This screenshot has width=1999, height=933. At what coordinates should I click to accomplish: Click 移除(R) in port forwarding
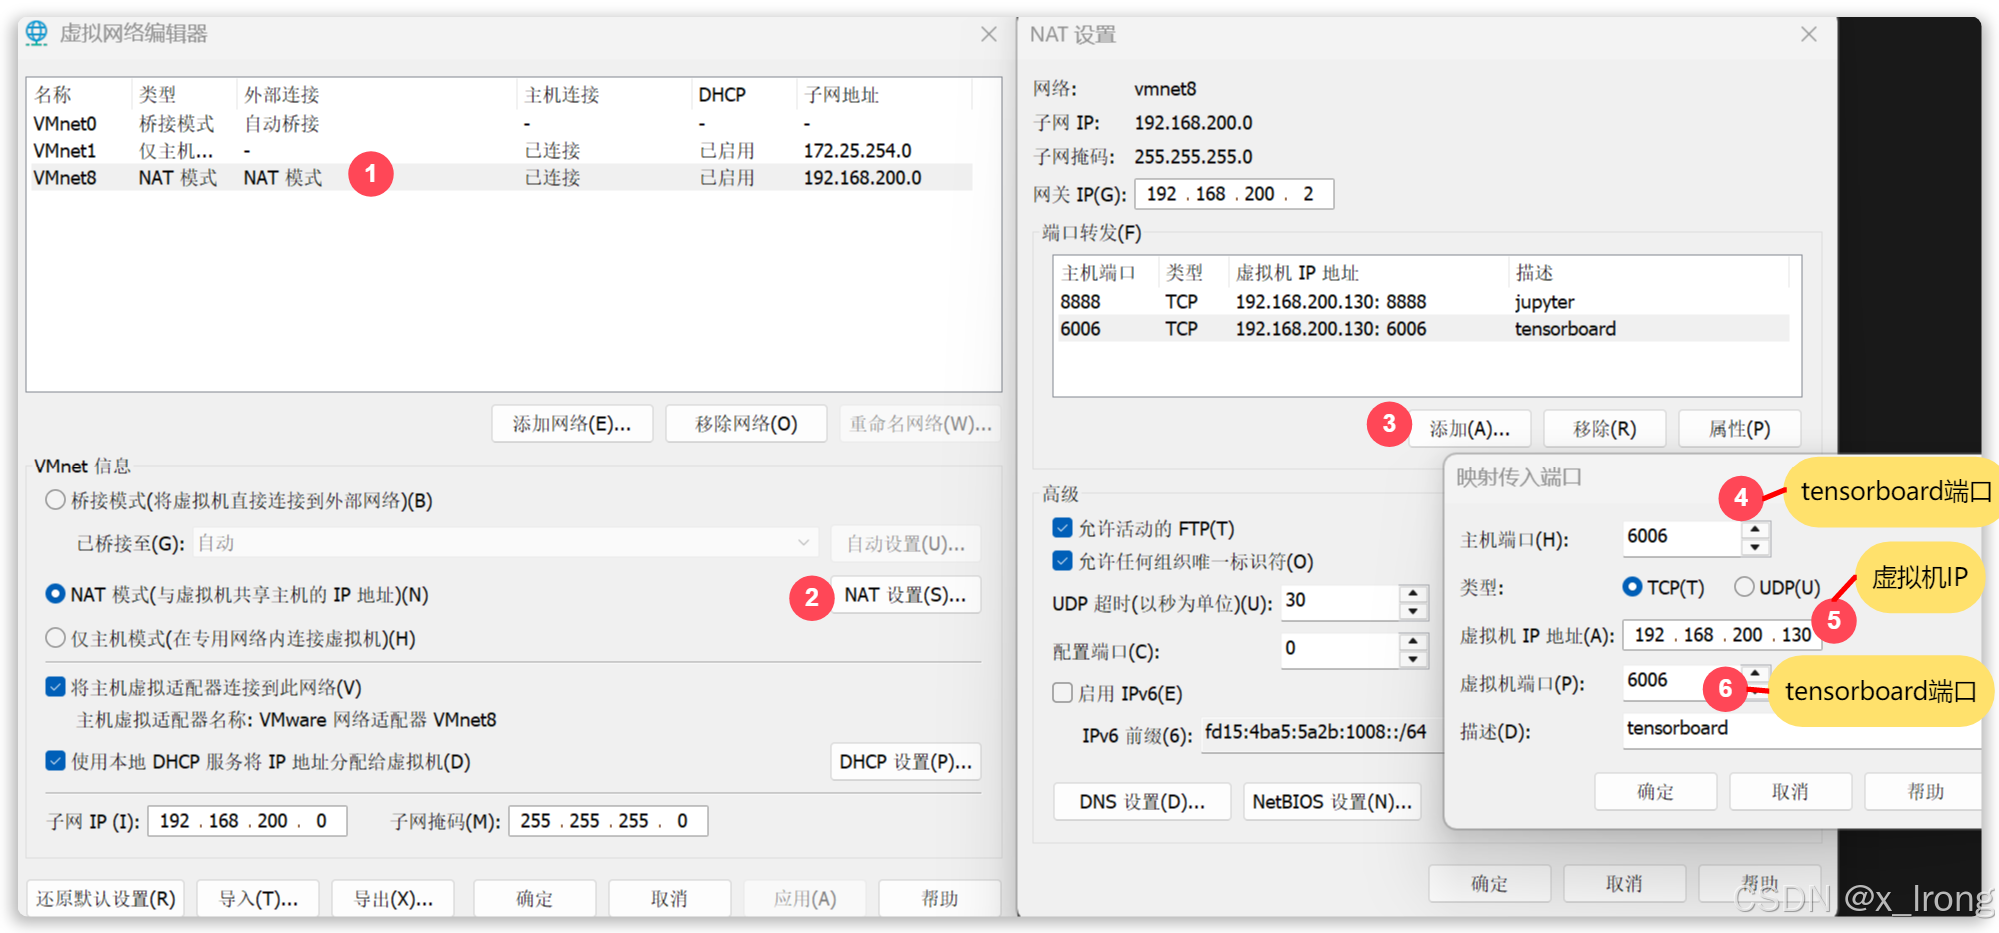[1604, 429]
